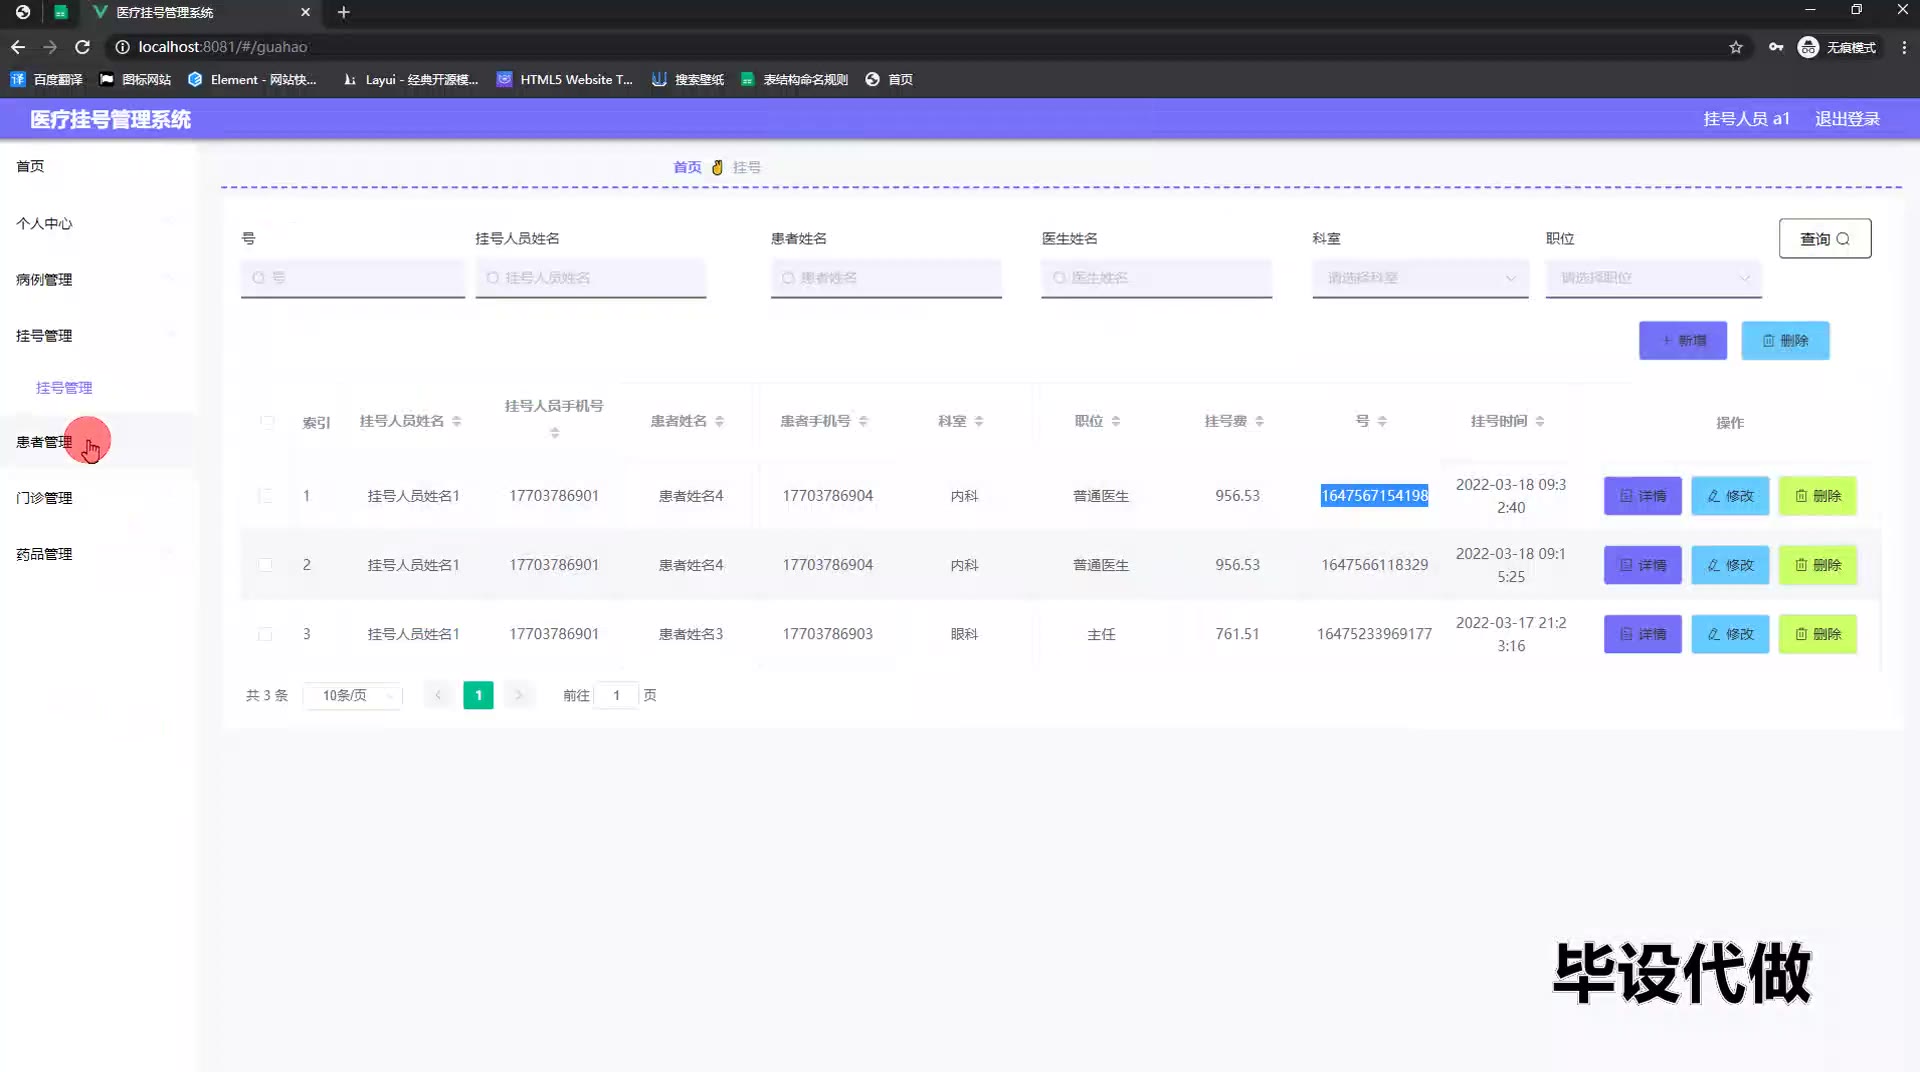This screenshot has height=1072, width=1920.
Task: Click the sort icon beside 患者姓名 header
Action: click(719, 422)
